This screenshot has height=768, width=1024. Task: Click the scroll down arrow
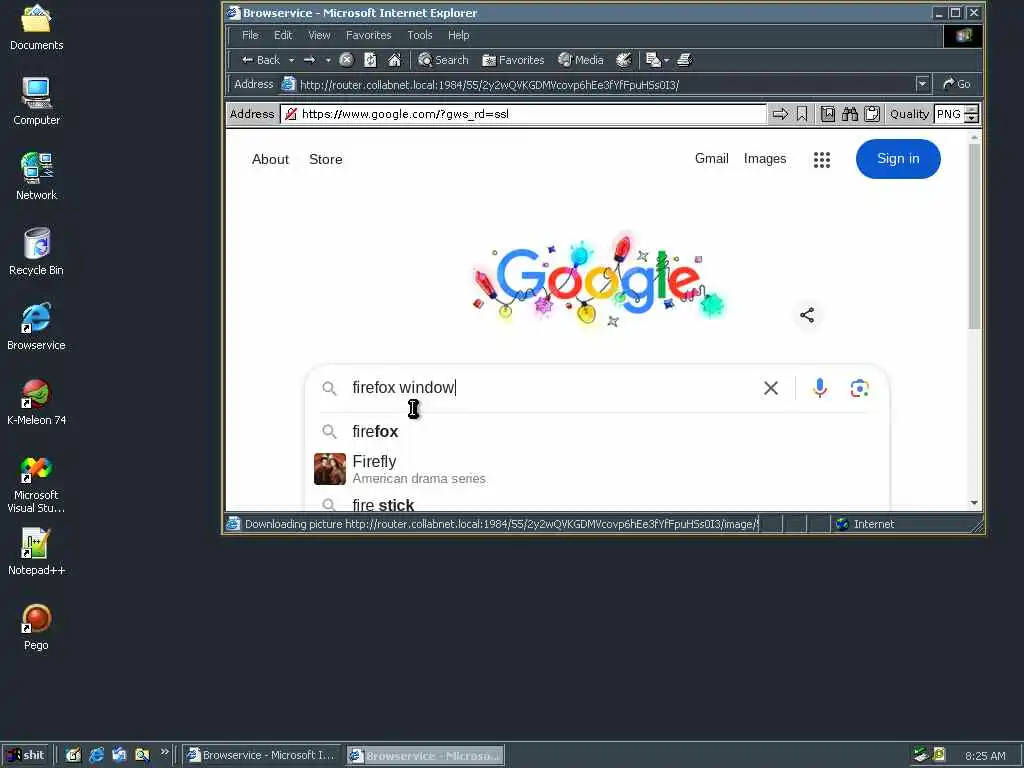(974, 503)
